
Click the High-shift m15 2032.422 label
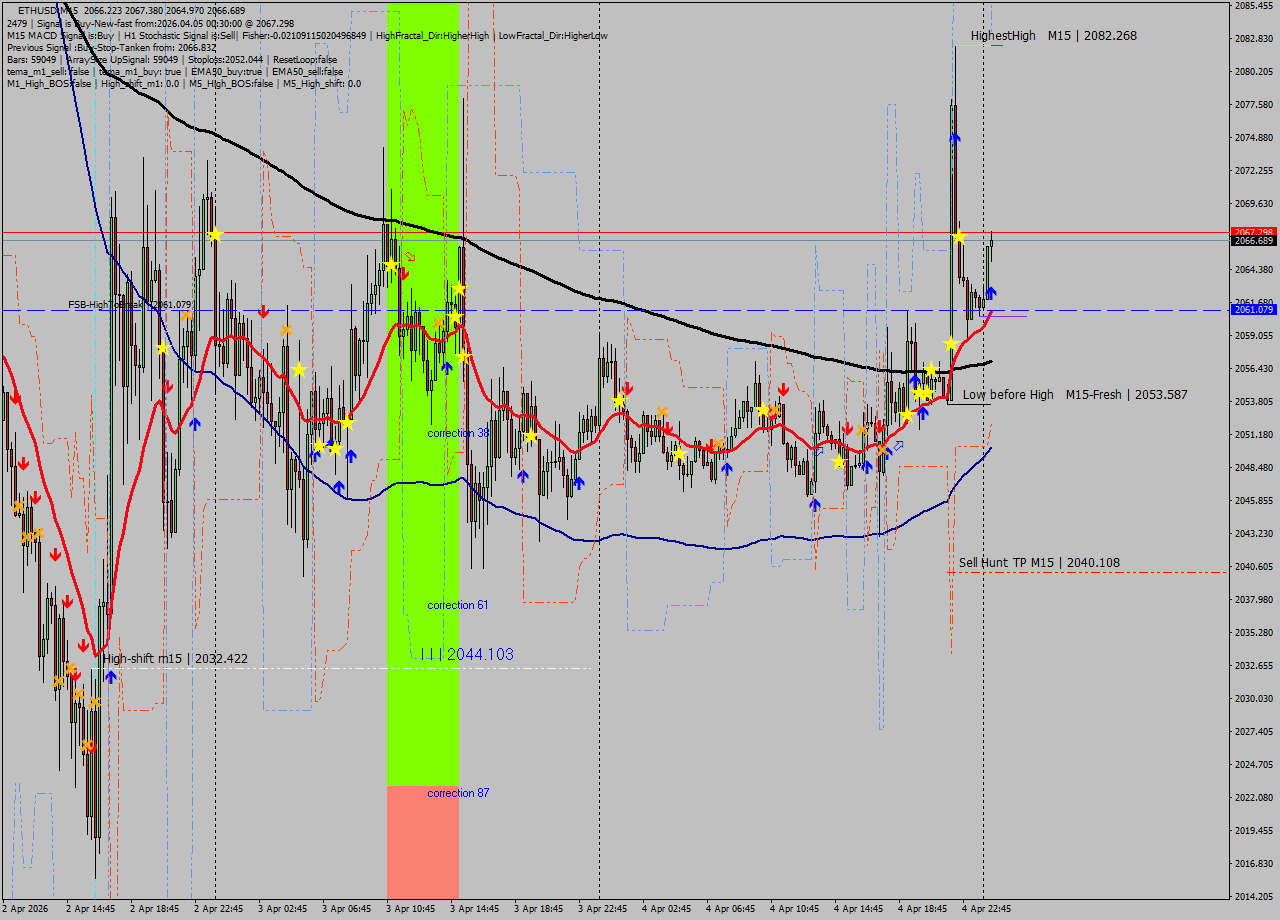[175, 659]
